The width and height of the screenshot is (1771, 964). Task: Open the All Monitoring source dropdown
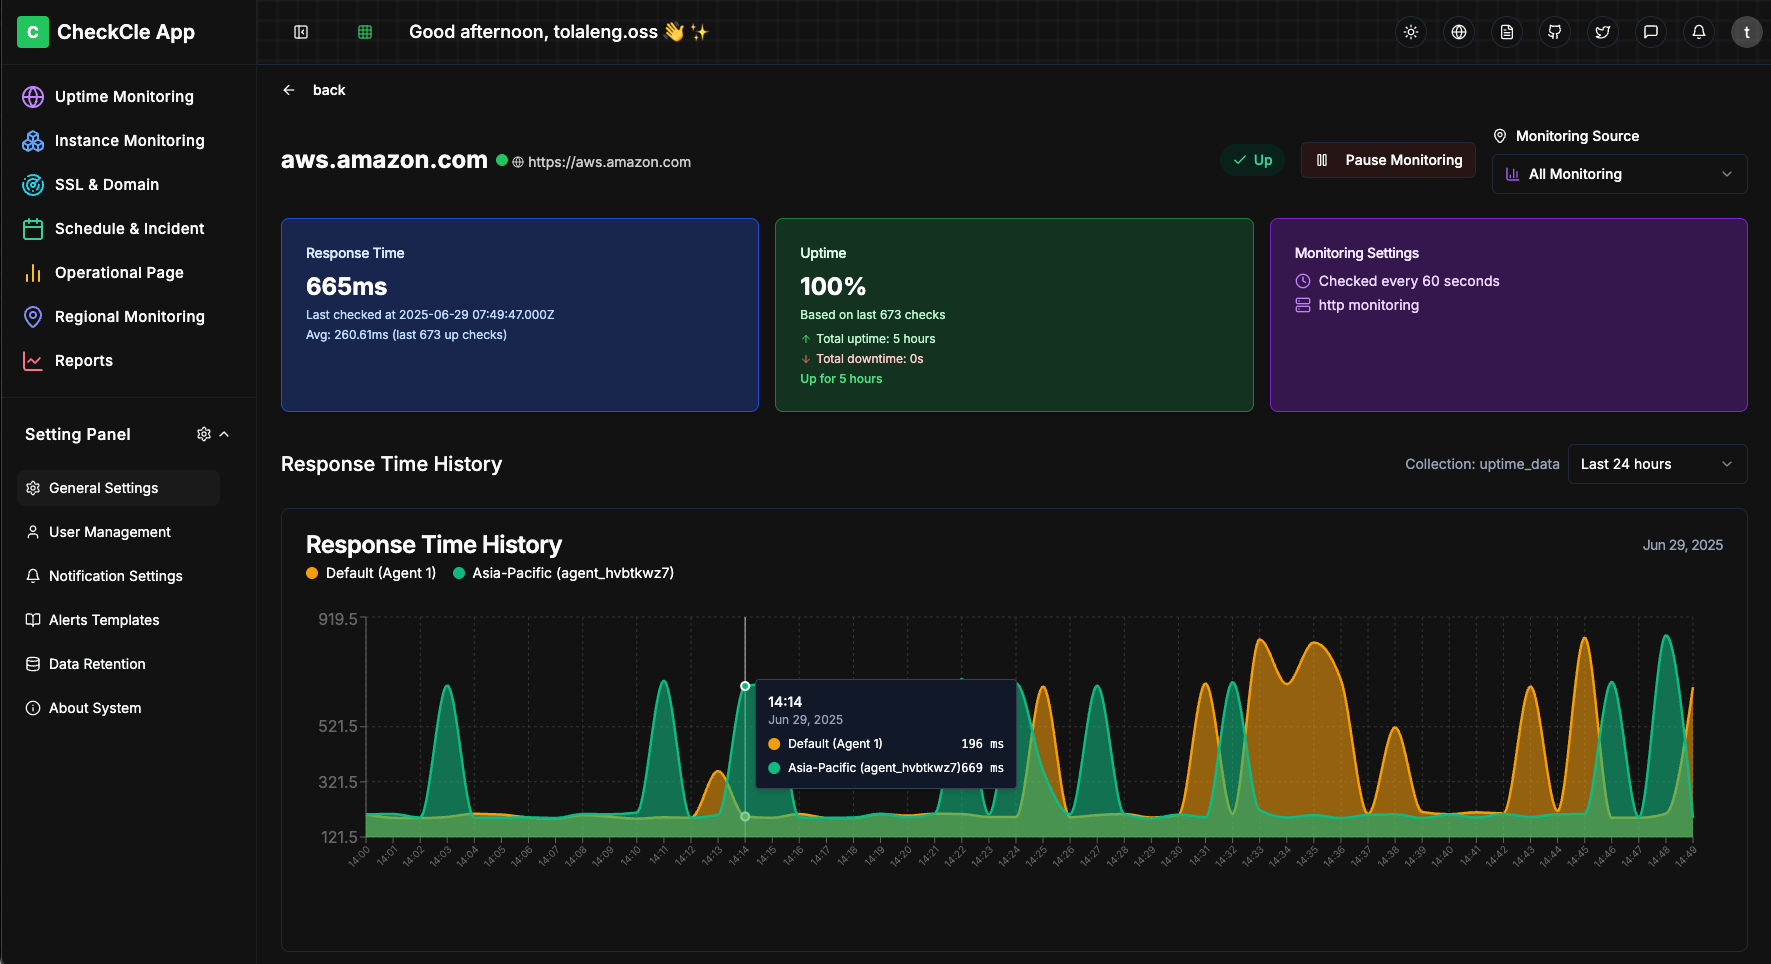[x=1619, y=174]
